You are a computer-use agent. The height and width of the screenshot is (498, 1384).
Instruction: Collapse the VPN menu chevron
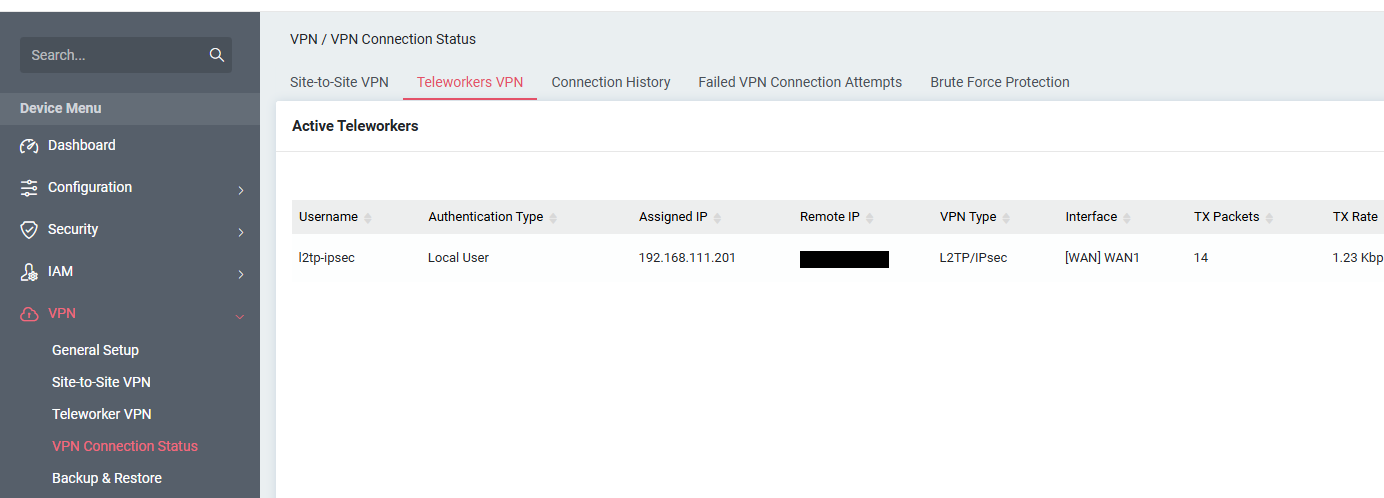[x=240, y=316]
